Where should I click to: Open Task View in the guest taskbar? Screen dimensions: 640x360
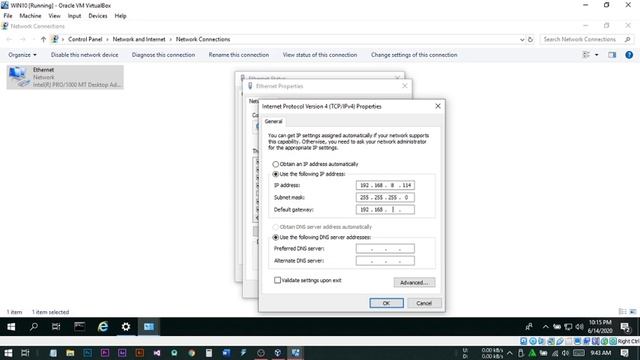56,327
